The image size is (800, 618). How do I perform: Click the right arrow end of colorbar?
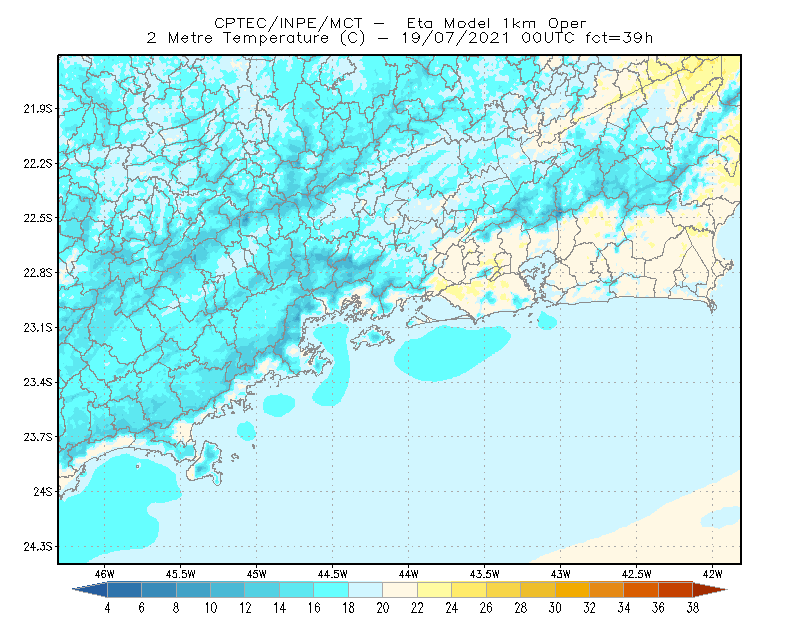(x=710, y=590)
